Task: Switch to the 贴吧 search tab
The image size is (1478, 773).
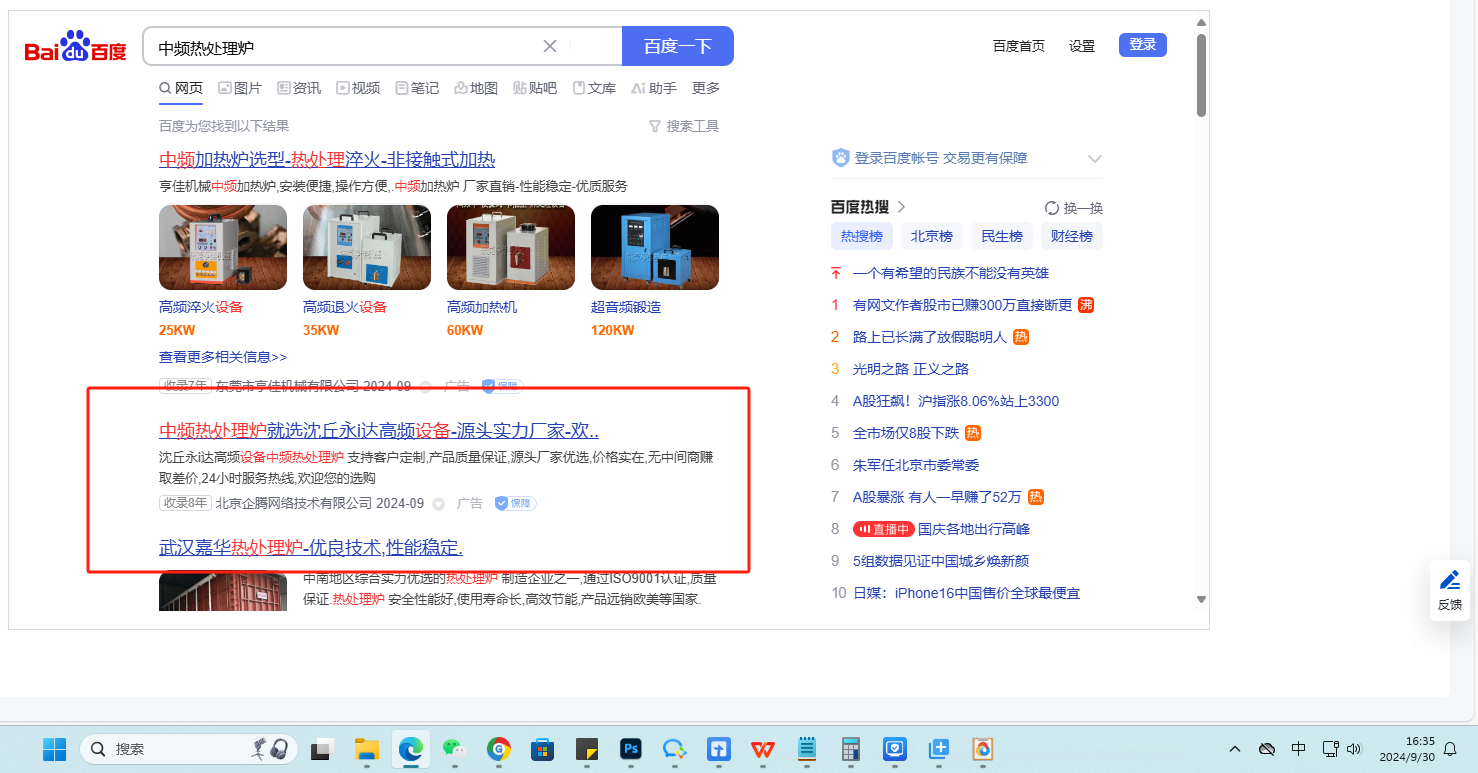Action: coord(535,88)
